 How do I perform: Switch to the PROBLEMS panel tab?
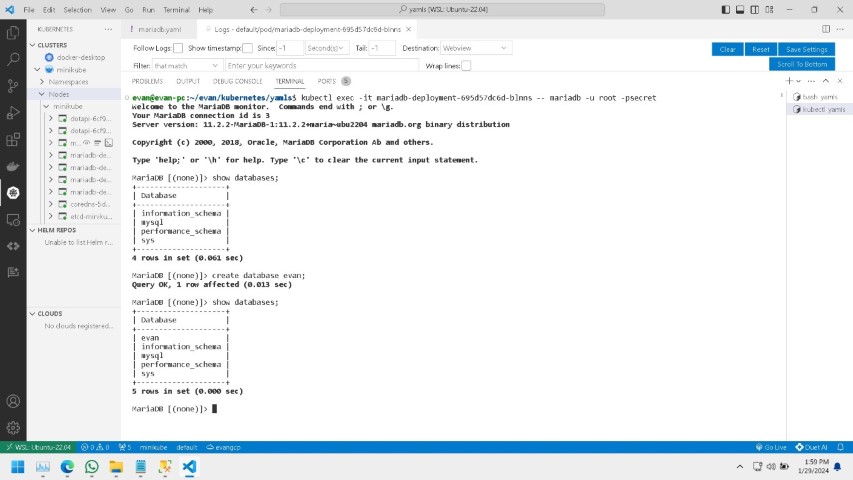coord(147,81)
